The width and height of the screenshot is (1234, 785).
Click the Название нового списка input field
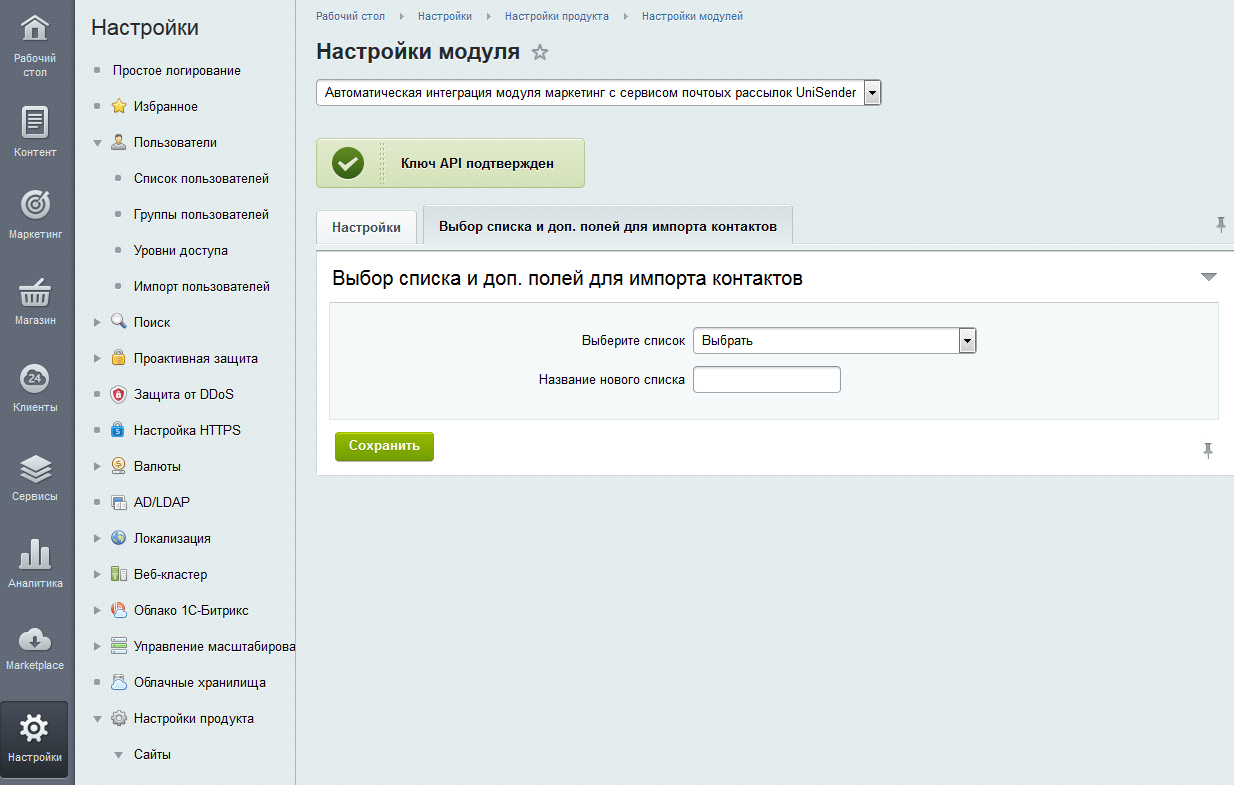click(x=766, y=380)
